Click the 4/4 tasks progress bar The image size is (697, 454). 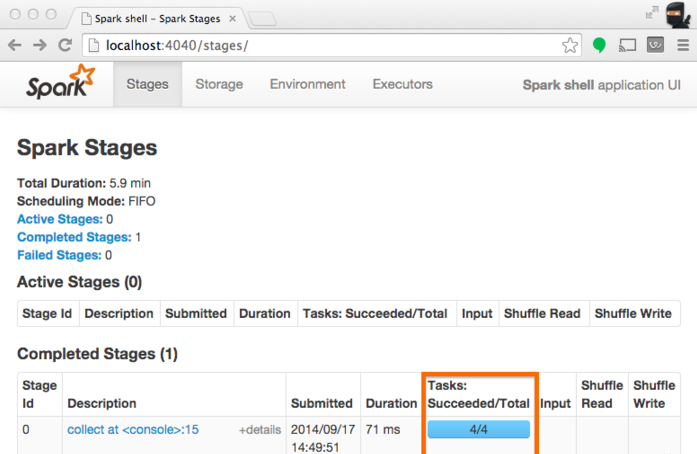478,430
